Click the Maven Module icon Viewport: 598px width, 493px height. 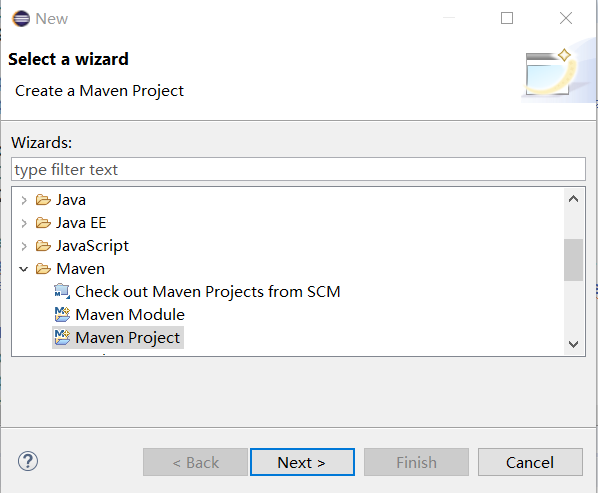click(x=62, y=315)
